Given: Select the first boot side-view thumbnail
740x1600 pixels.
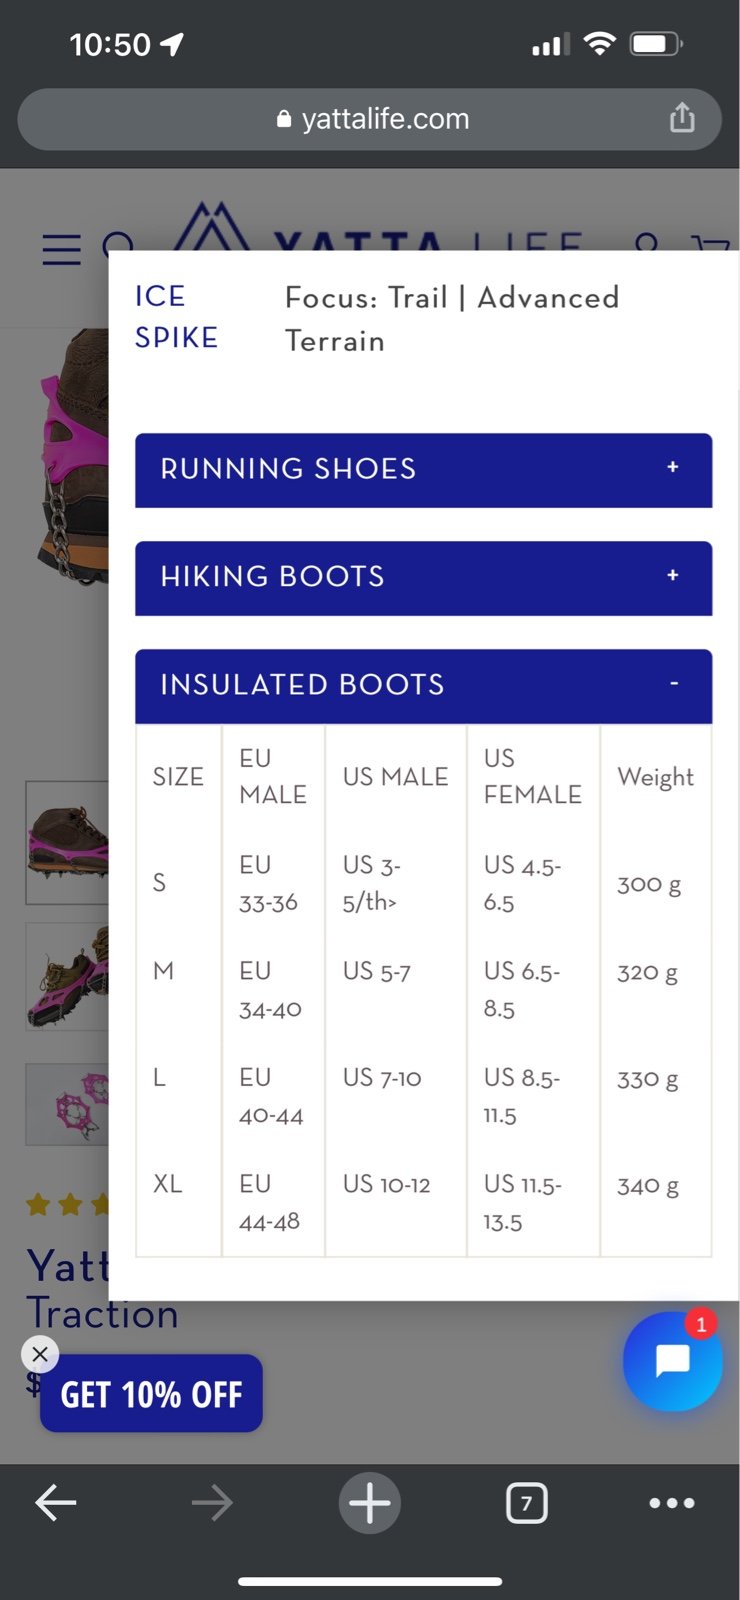Looking at the screenshot, I should point(67,842).
